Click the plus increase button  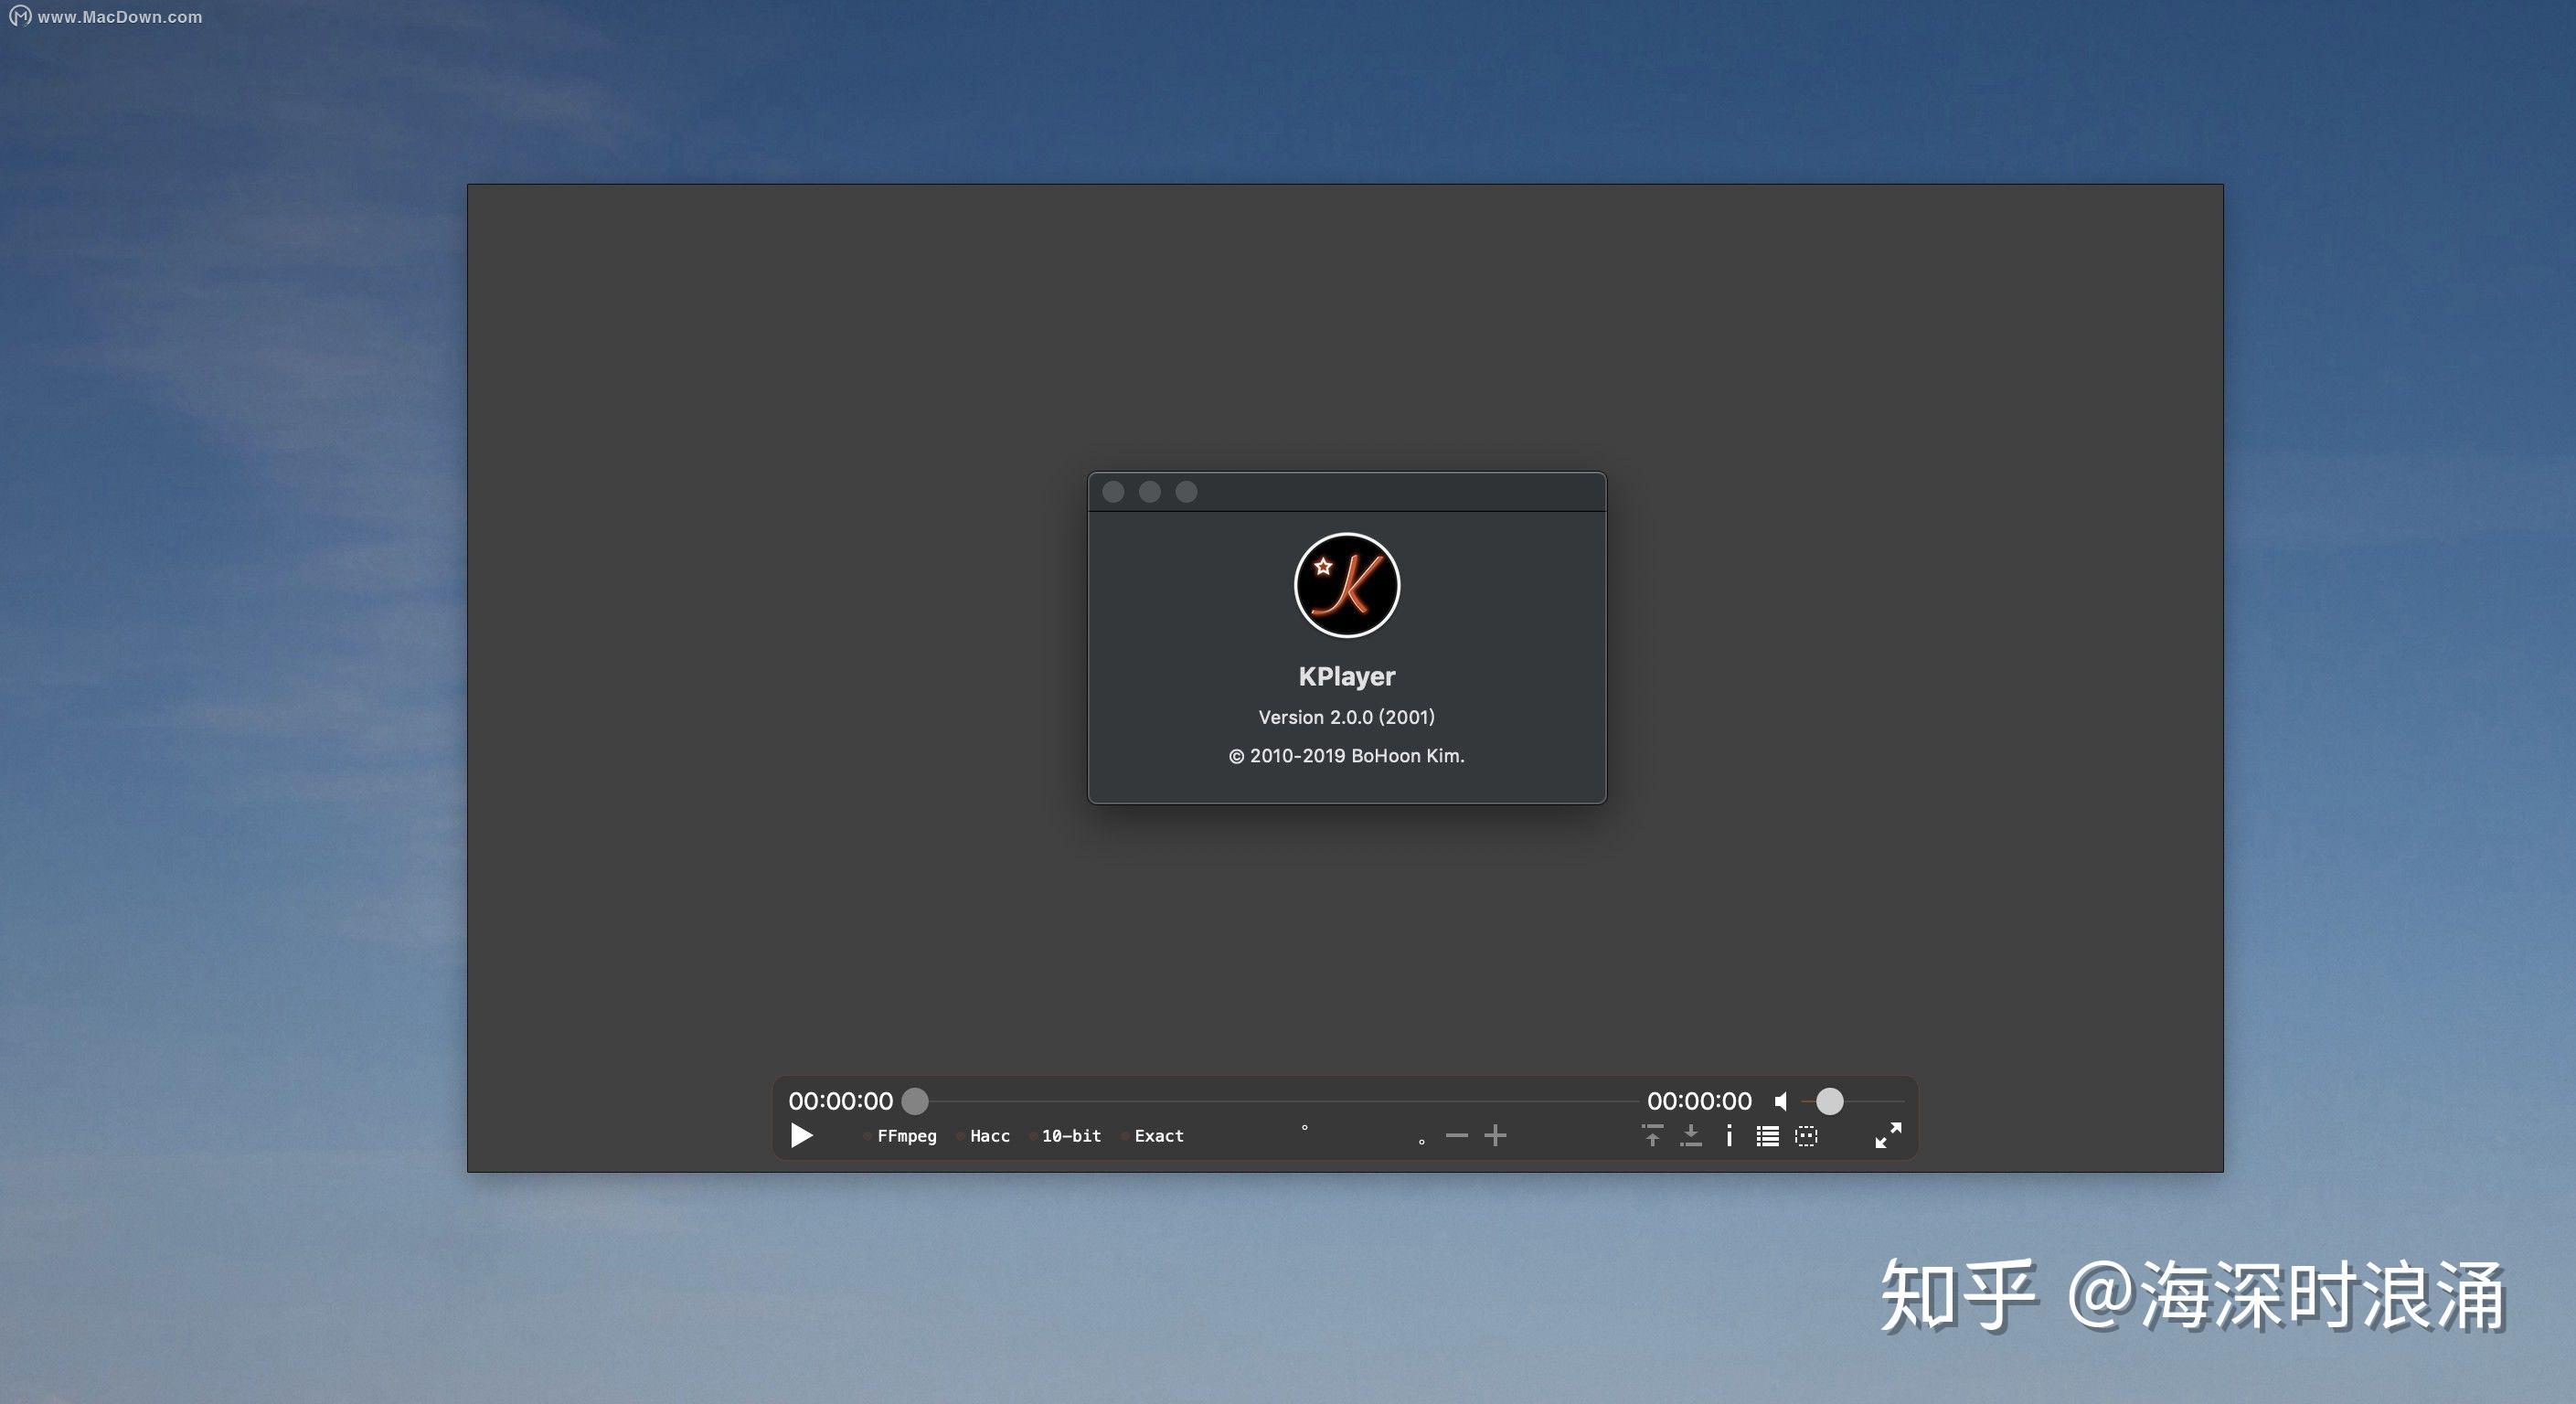(x=1495, y=1135)
